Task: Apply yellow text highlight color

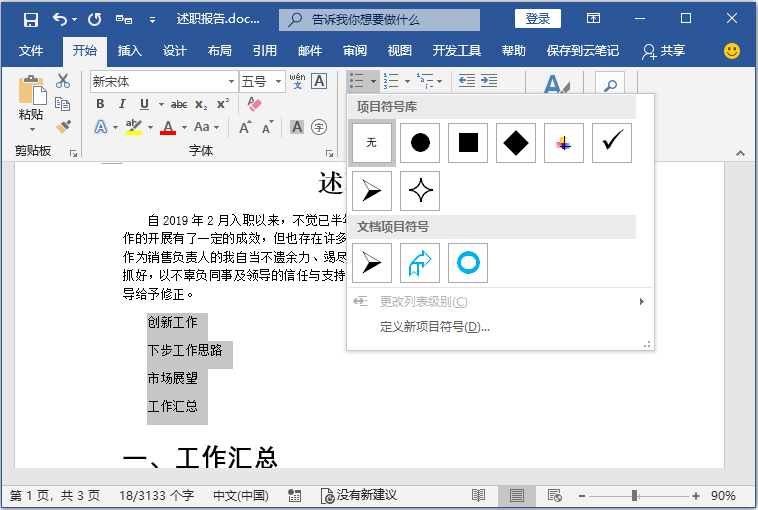Action: (x=133, y=127)
